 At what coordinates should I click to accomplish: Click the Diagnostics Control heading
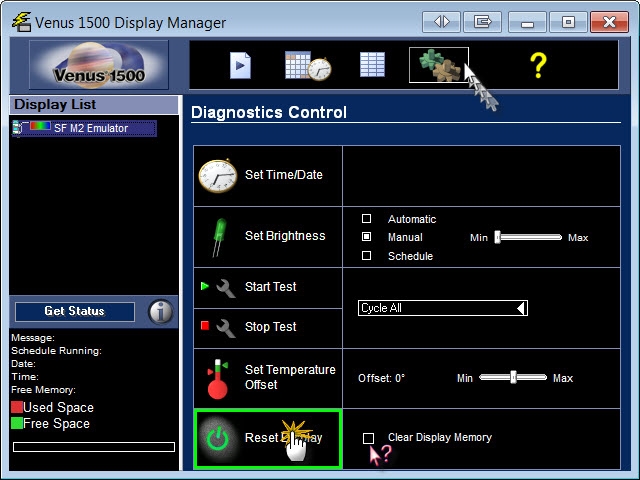269,112
